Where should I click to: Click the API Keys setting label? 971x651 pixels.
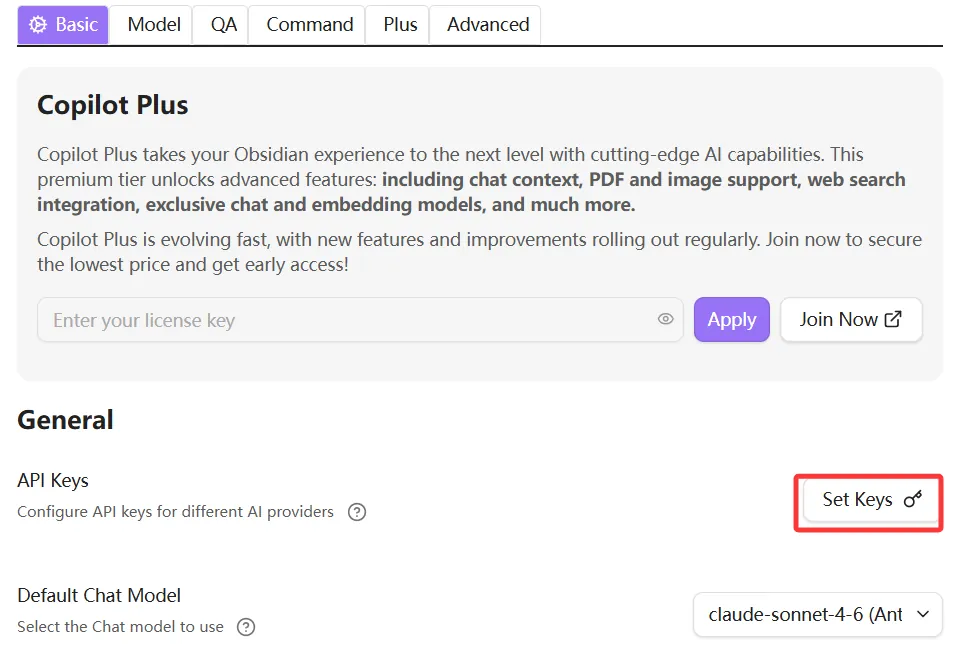pyautogui.click(x=53, y=481)
